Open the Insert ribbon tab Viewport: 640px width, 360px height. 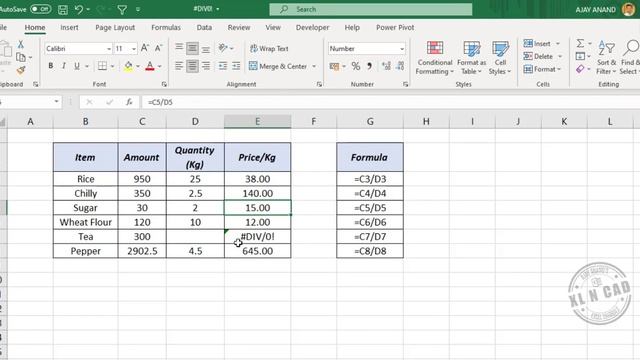(x=69, y=27)
